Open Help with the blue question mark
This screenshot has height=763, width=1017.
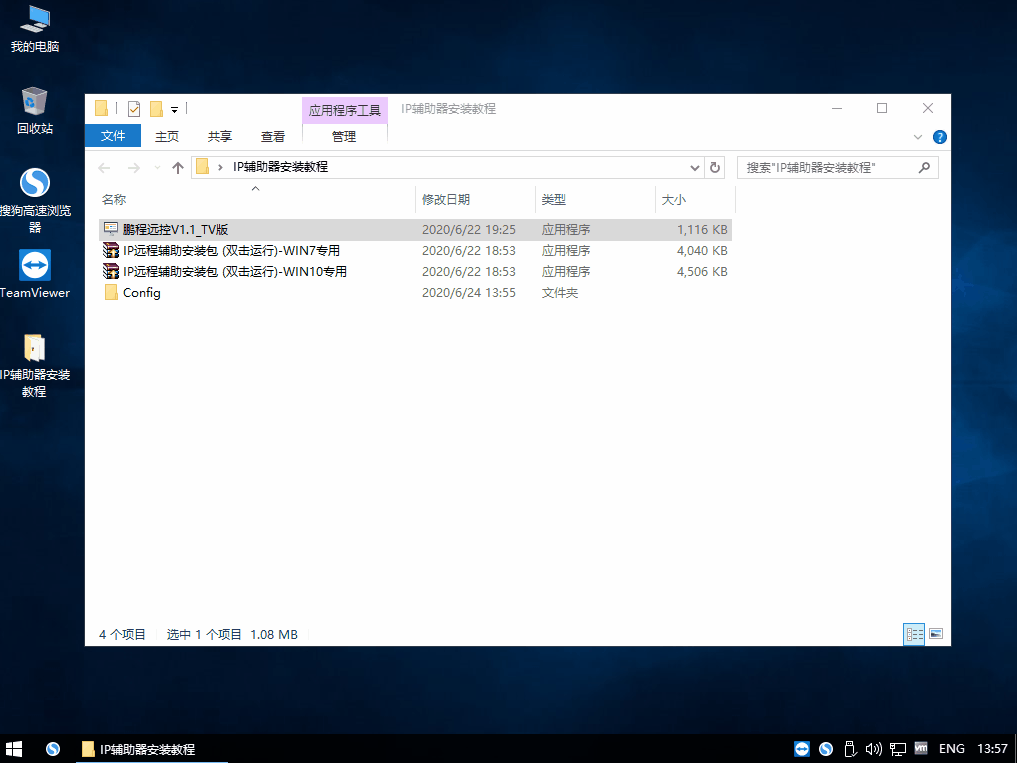pyautogui.click(x=939, y=137)
